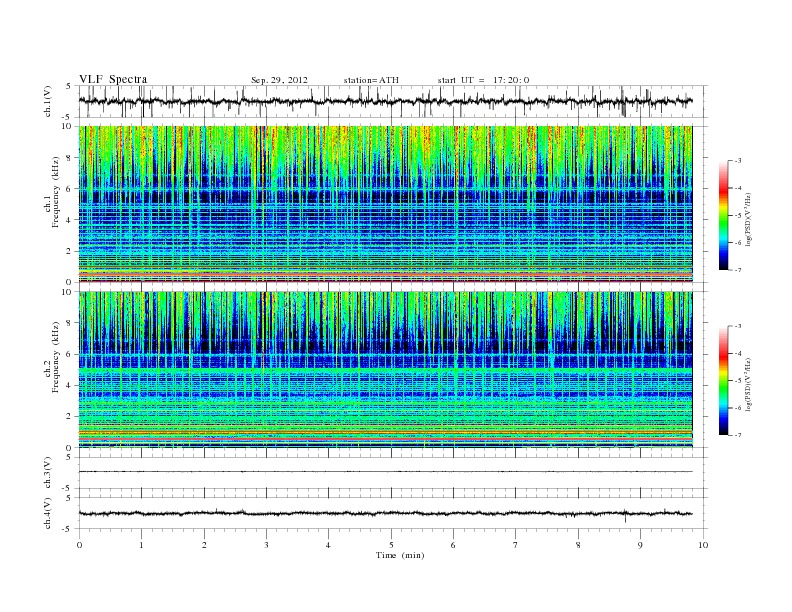
Task: Click the ch.3 flat waveform trace
Action: point(385,472)
